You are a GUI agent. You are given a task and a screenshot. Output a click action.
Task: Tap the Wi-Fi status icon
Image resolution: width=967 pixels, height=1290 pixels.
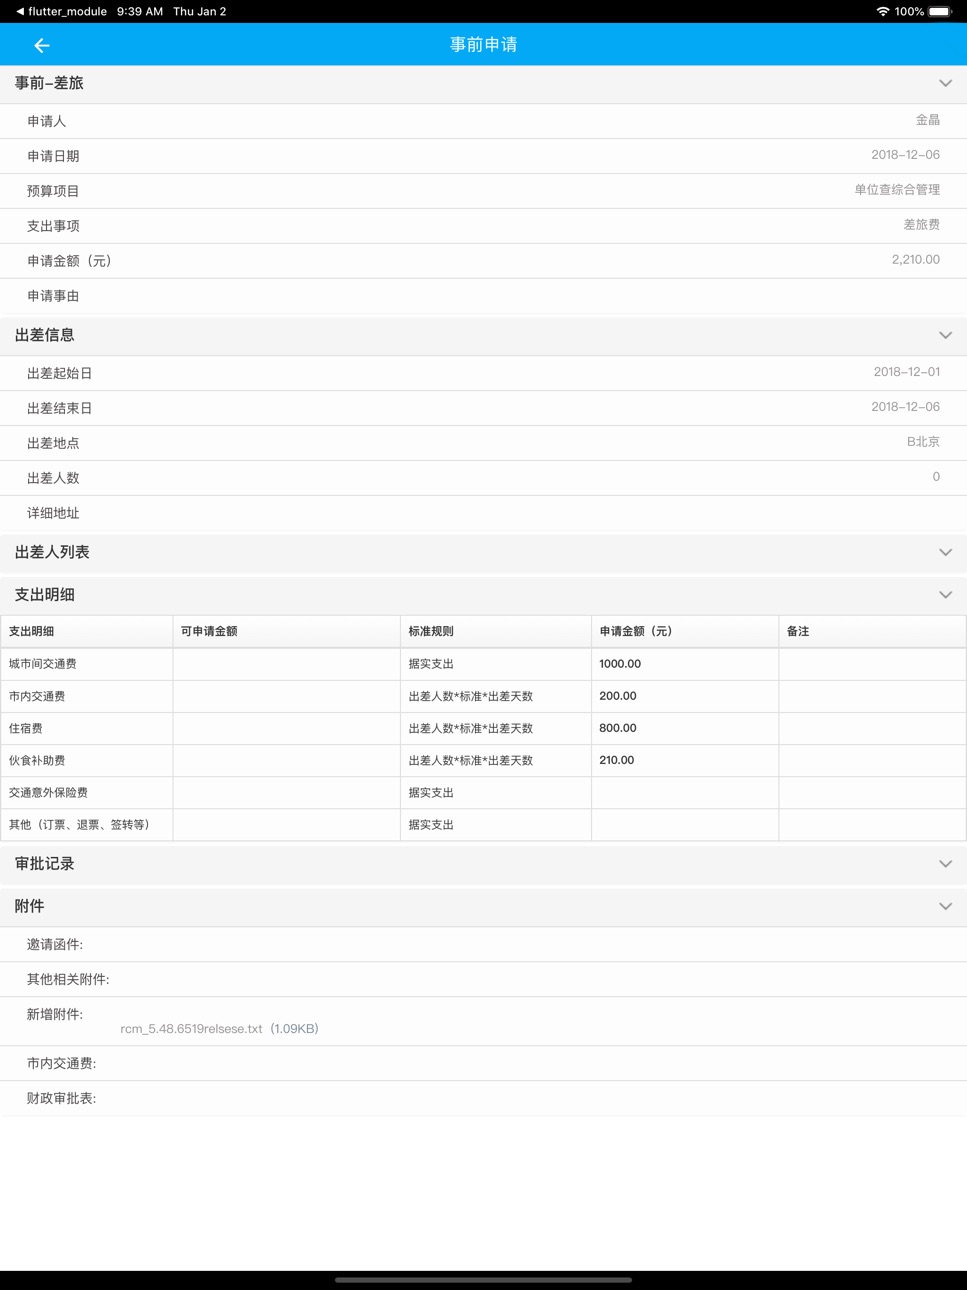pos(883,11)
